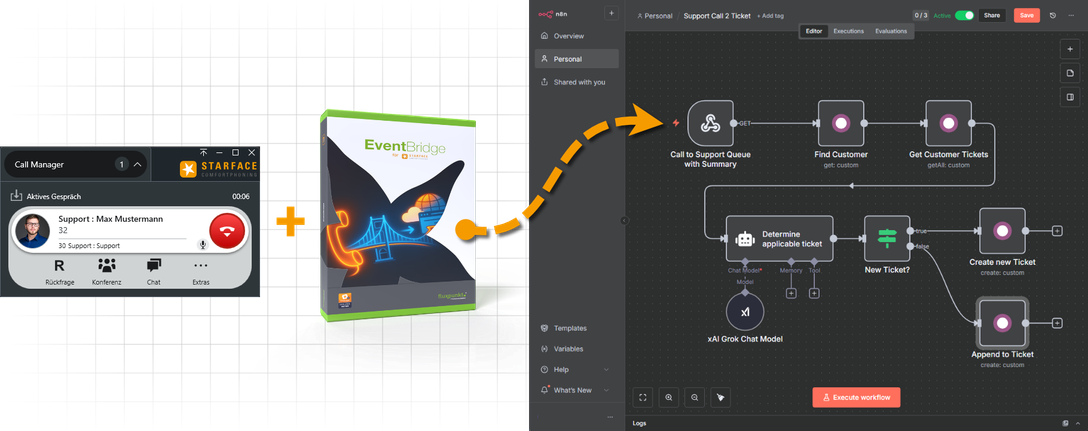Click Execute workflow button
Viewport: 1088px width, 431px height.
point(856,397)
